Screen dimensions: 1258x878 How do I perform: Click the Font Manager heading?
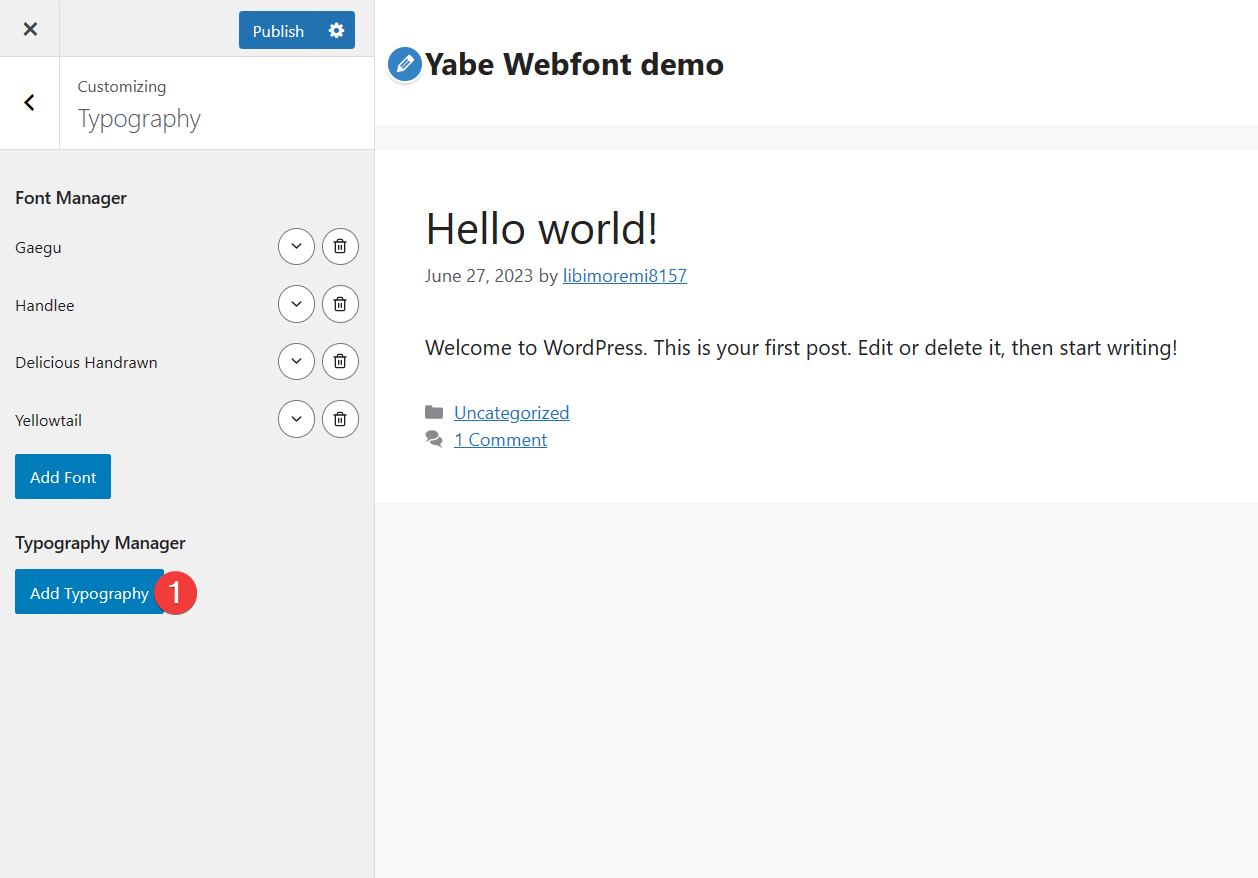(71, 198)
